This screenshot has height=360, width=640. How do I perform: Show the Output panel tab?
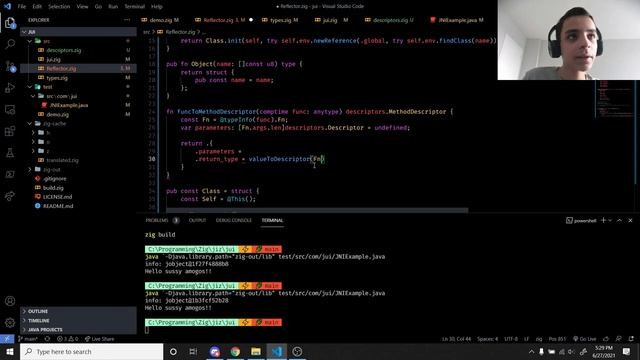click(197, 220)
